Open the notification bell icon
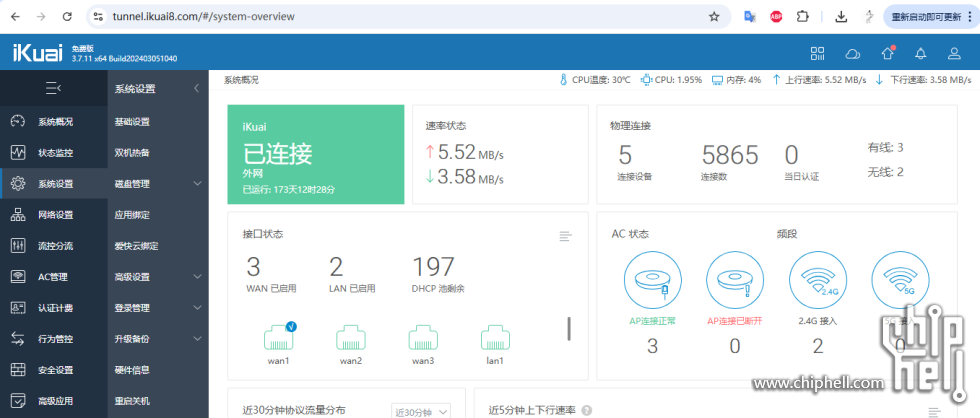Viewport: 980px width, 418px height. point(921,54)
